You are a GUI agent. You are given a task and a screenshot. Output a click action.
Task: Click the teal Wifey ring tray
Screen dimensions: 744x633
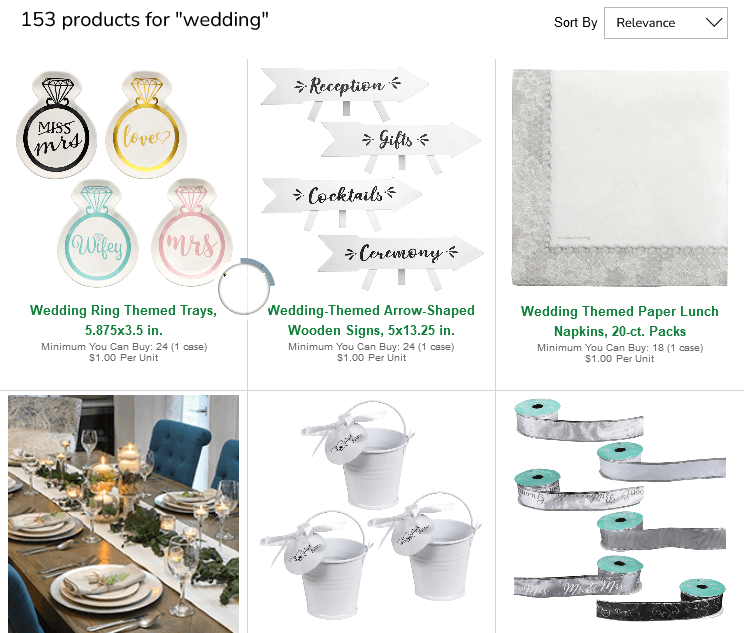click(98, 233)
